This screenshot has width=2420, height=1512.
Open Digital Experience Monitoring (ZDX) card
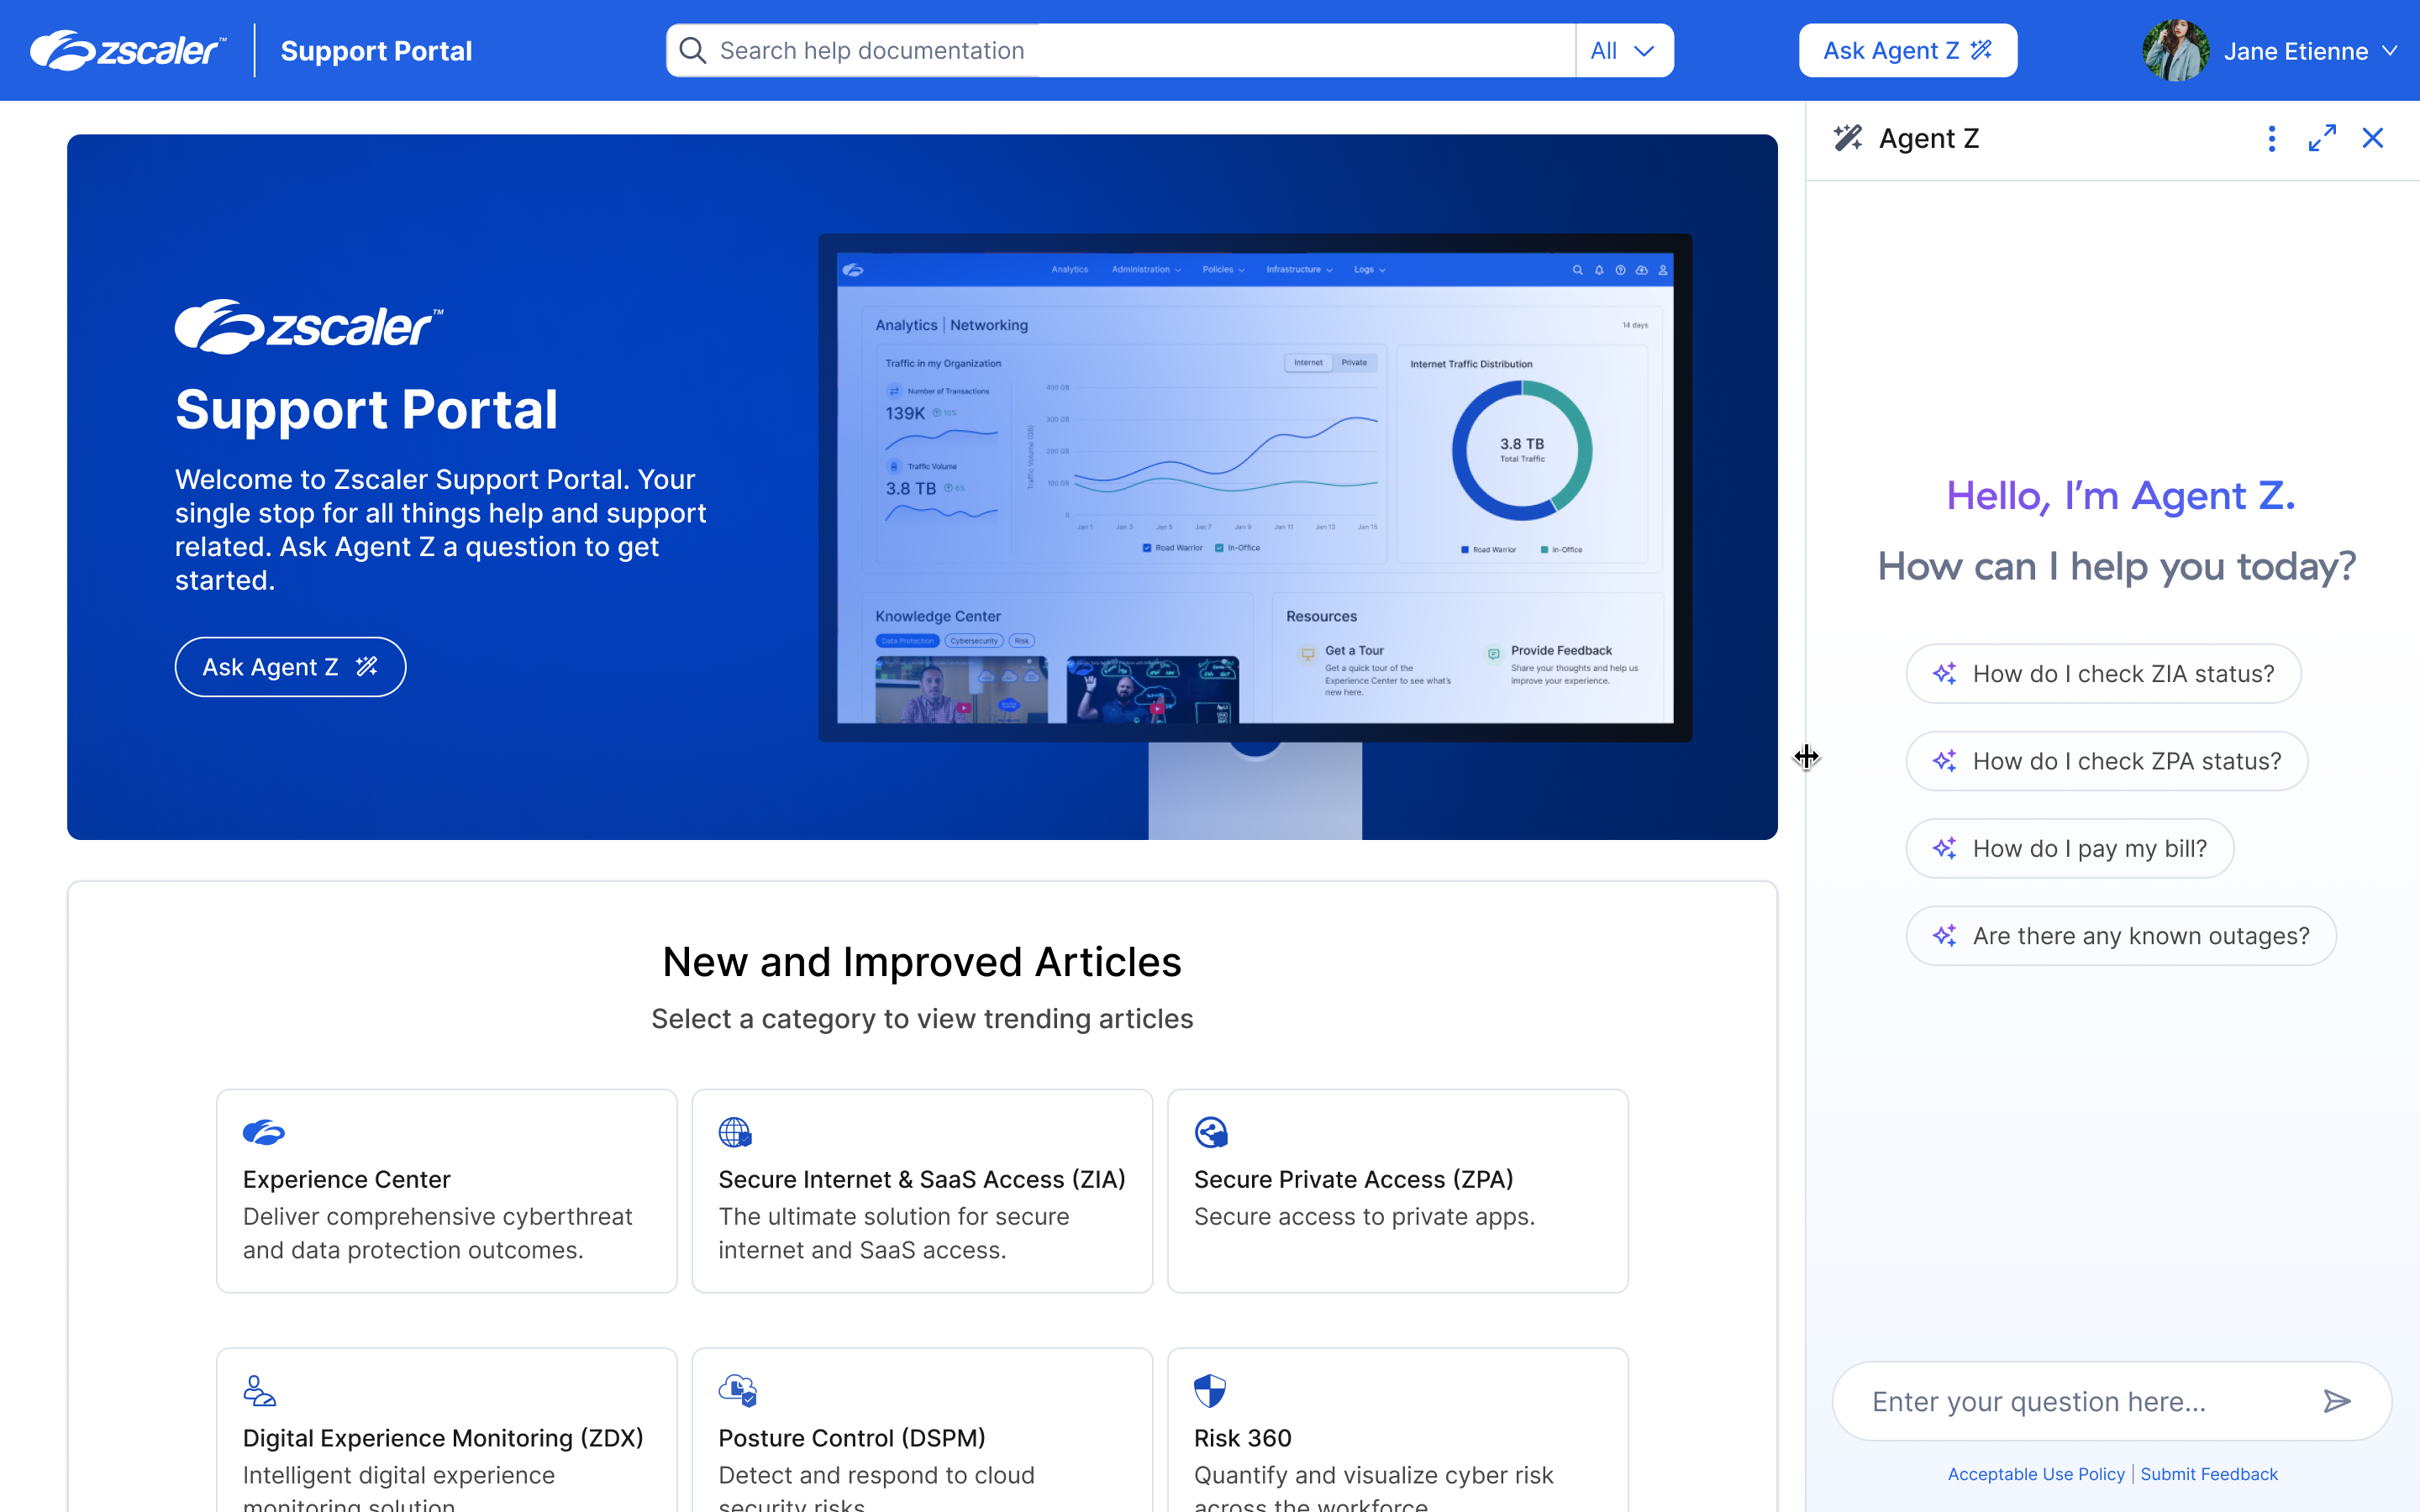pyautogui.click(x=447, y=1430)
